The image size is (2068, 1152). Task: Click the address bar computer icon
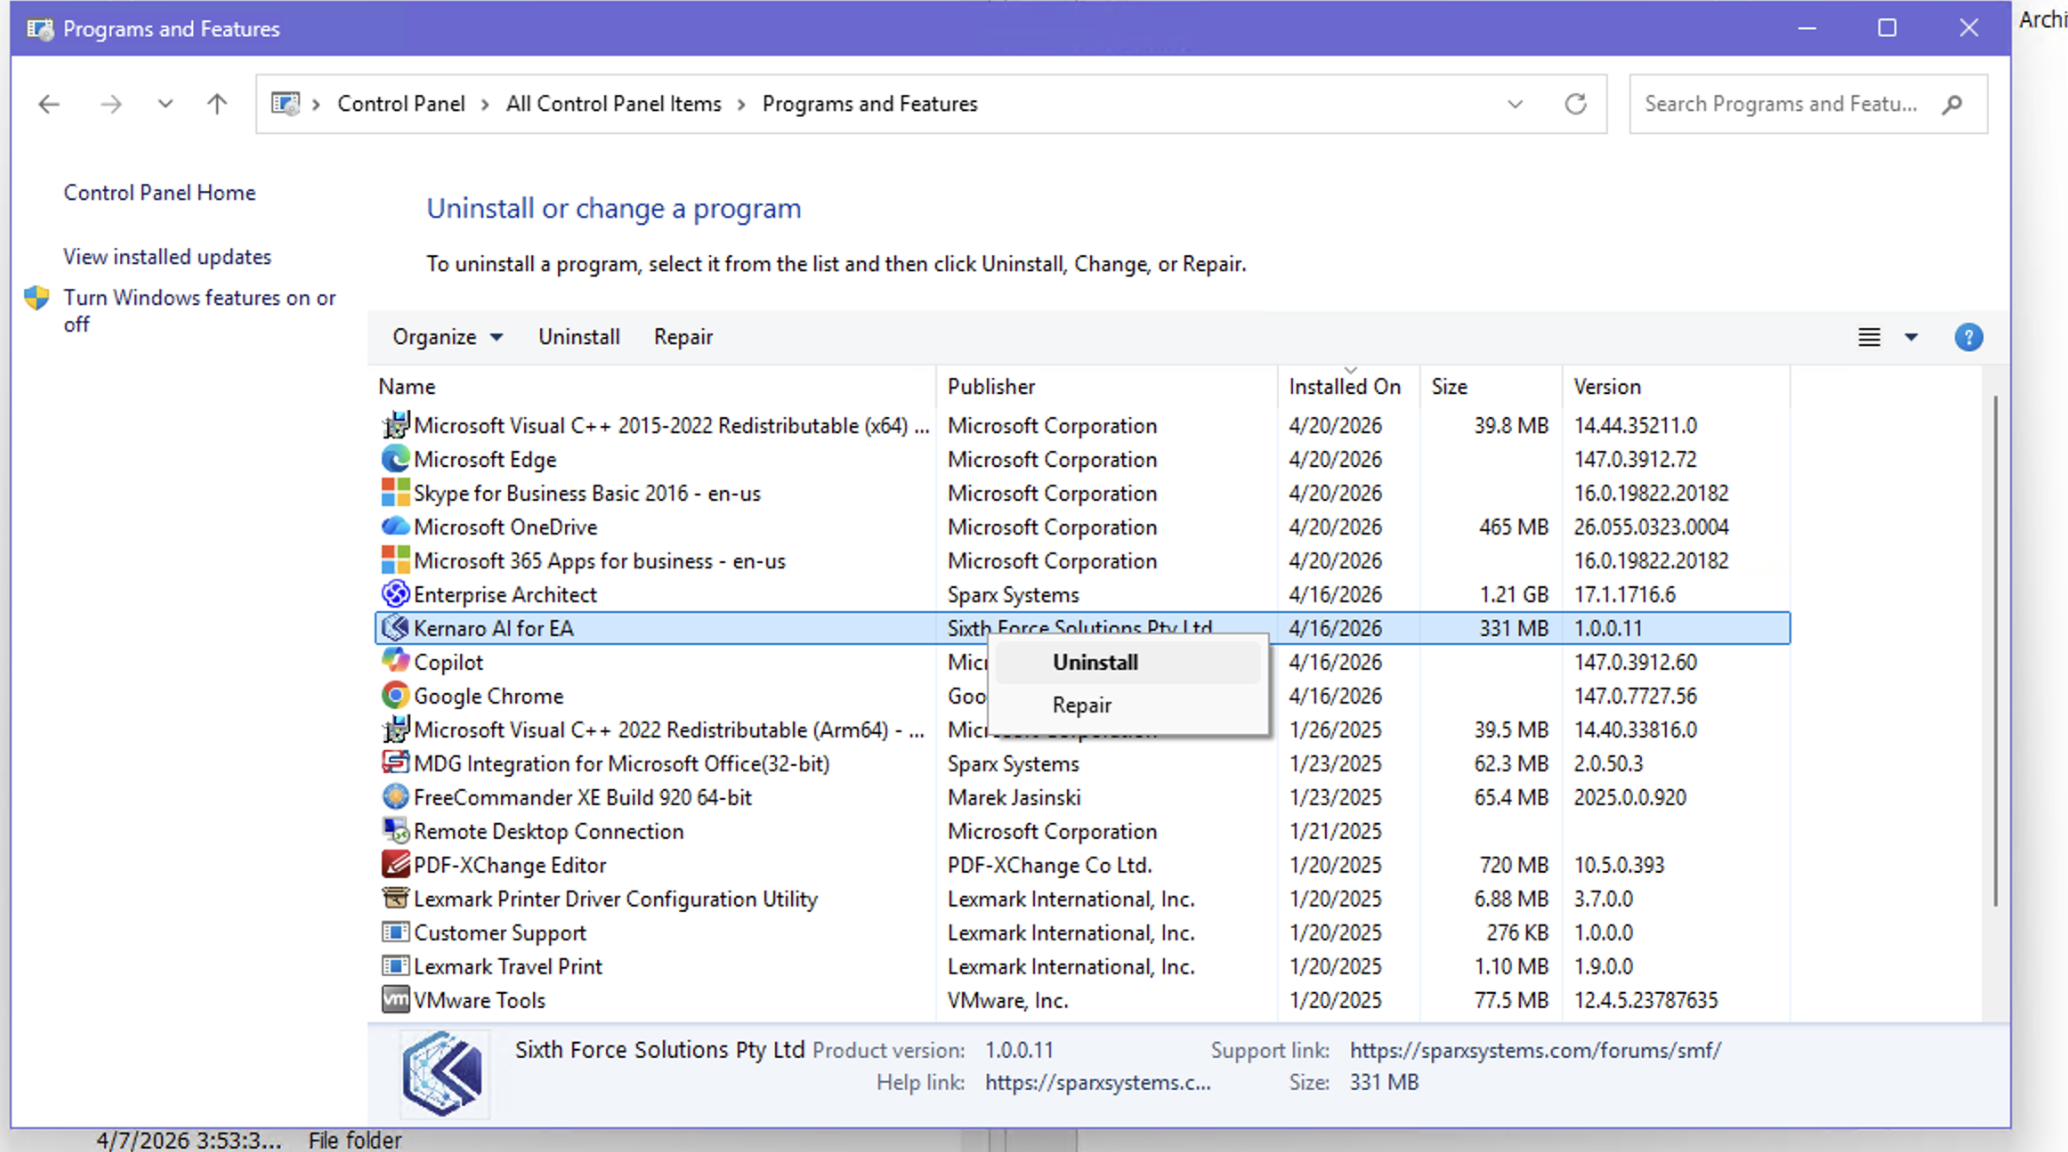286,104
